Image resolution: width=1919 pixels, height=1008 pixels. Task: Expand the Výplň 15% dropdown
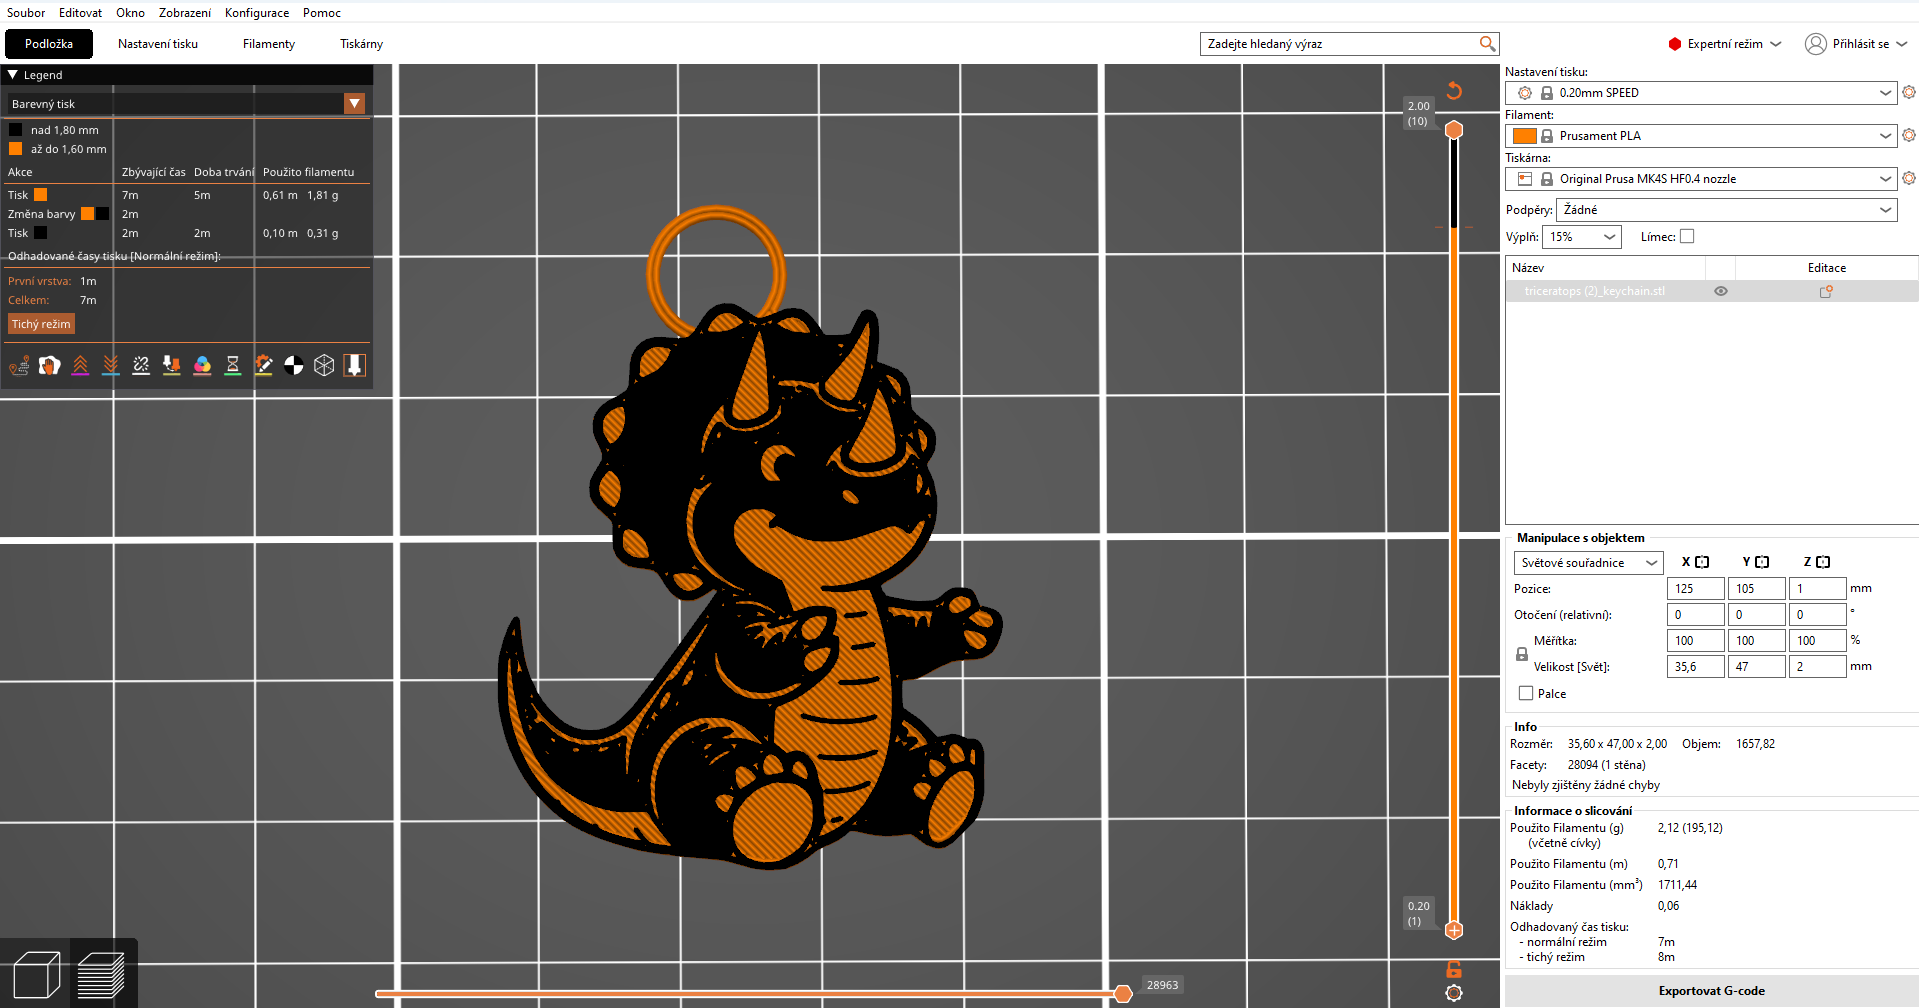[x=1581, y=237]
